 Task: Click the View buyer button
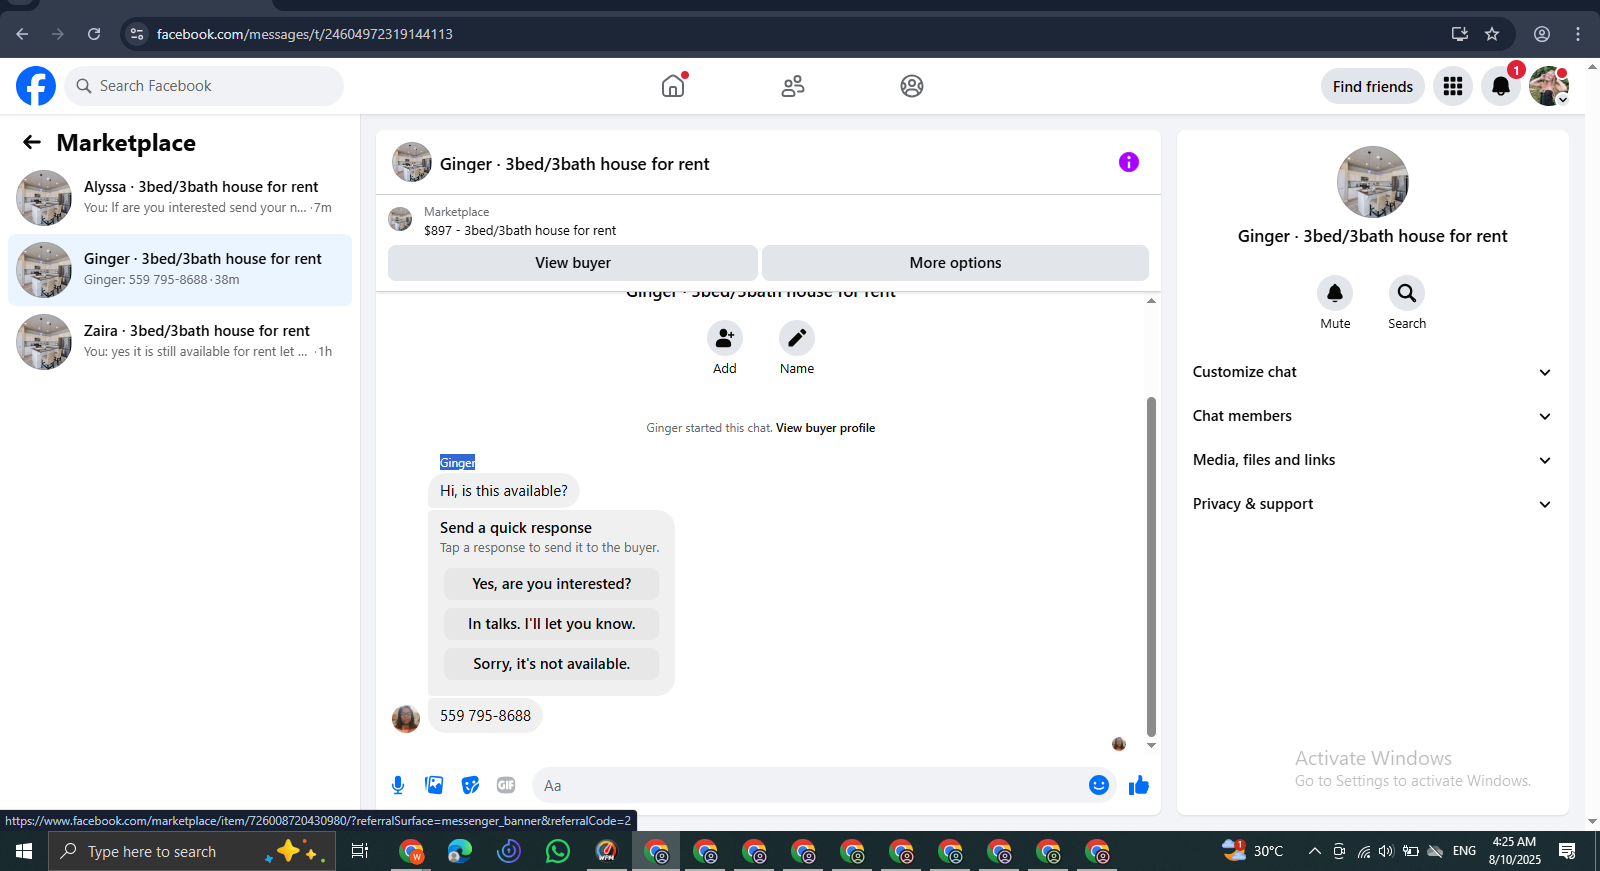573,263
